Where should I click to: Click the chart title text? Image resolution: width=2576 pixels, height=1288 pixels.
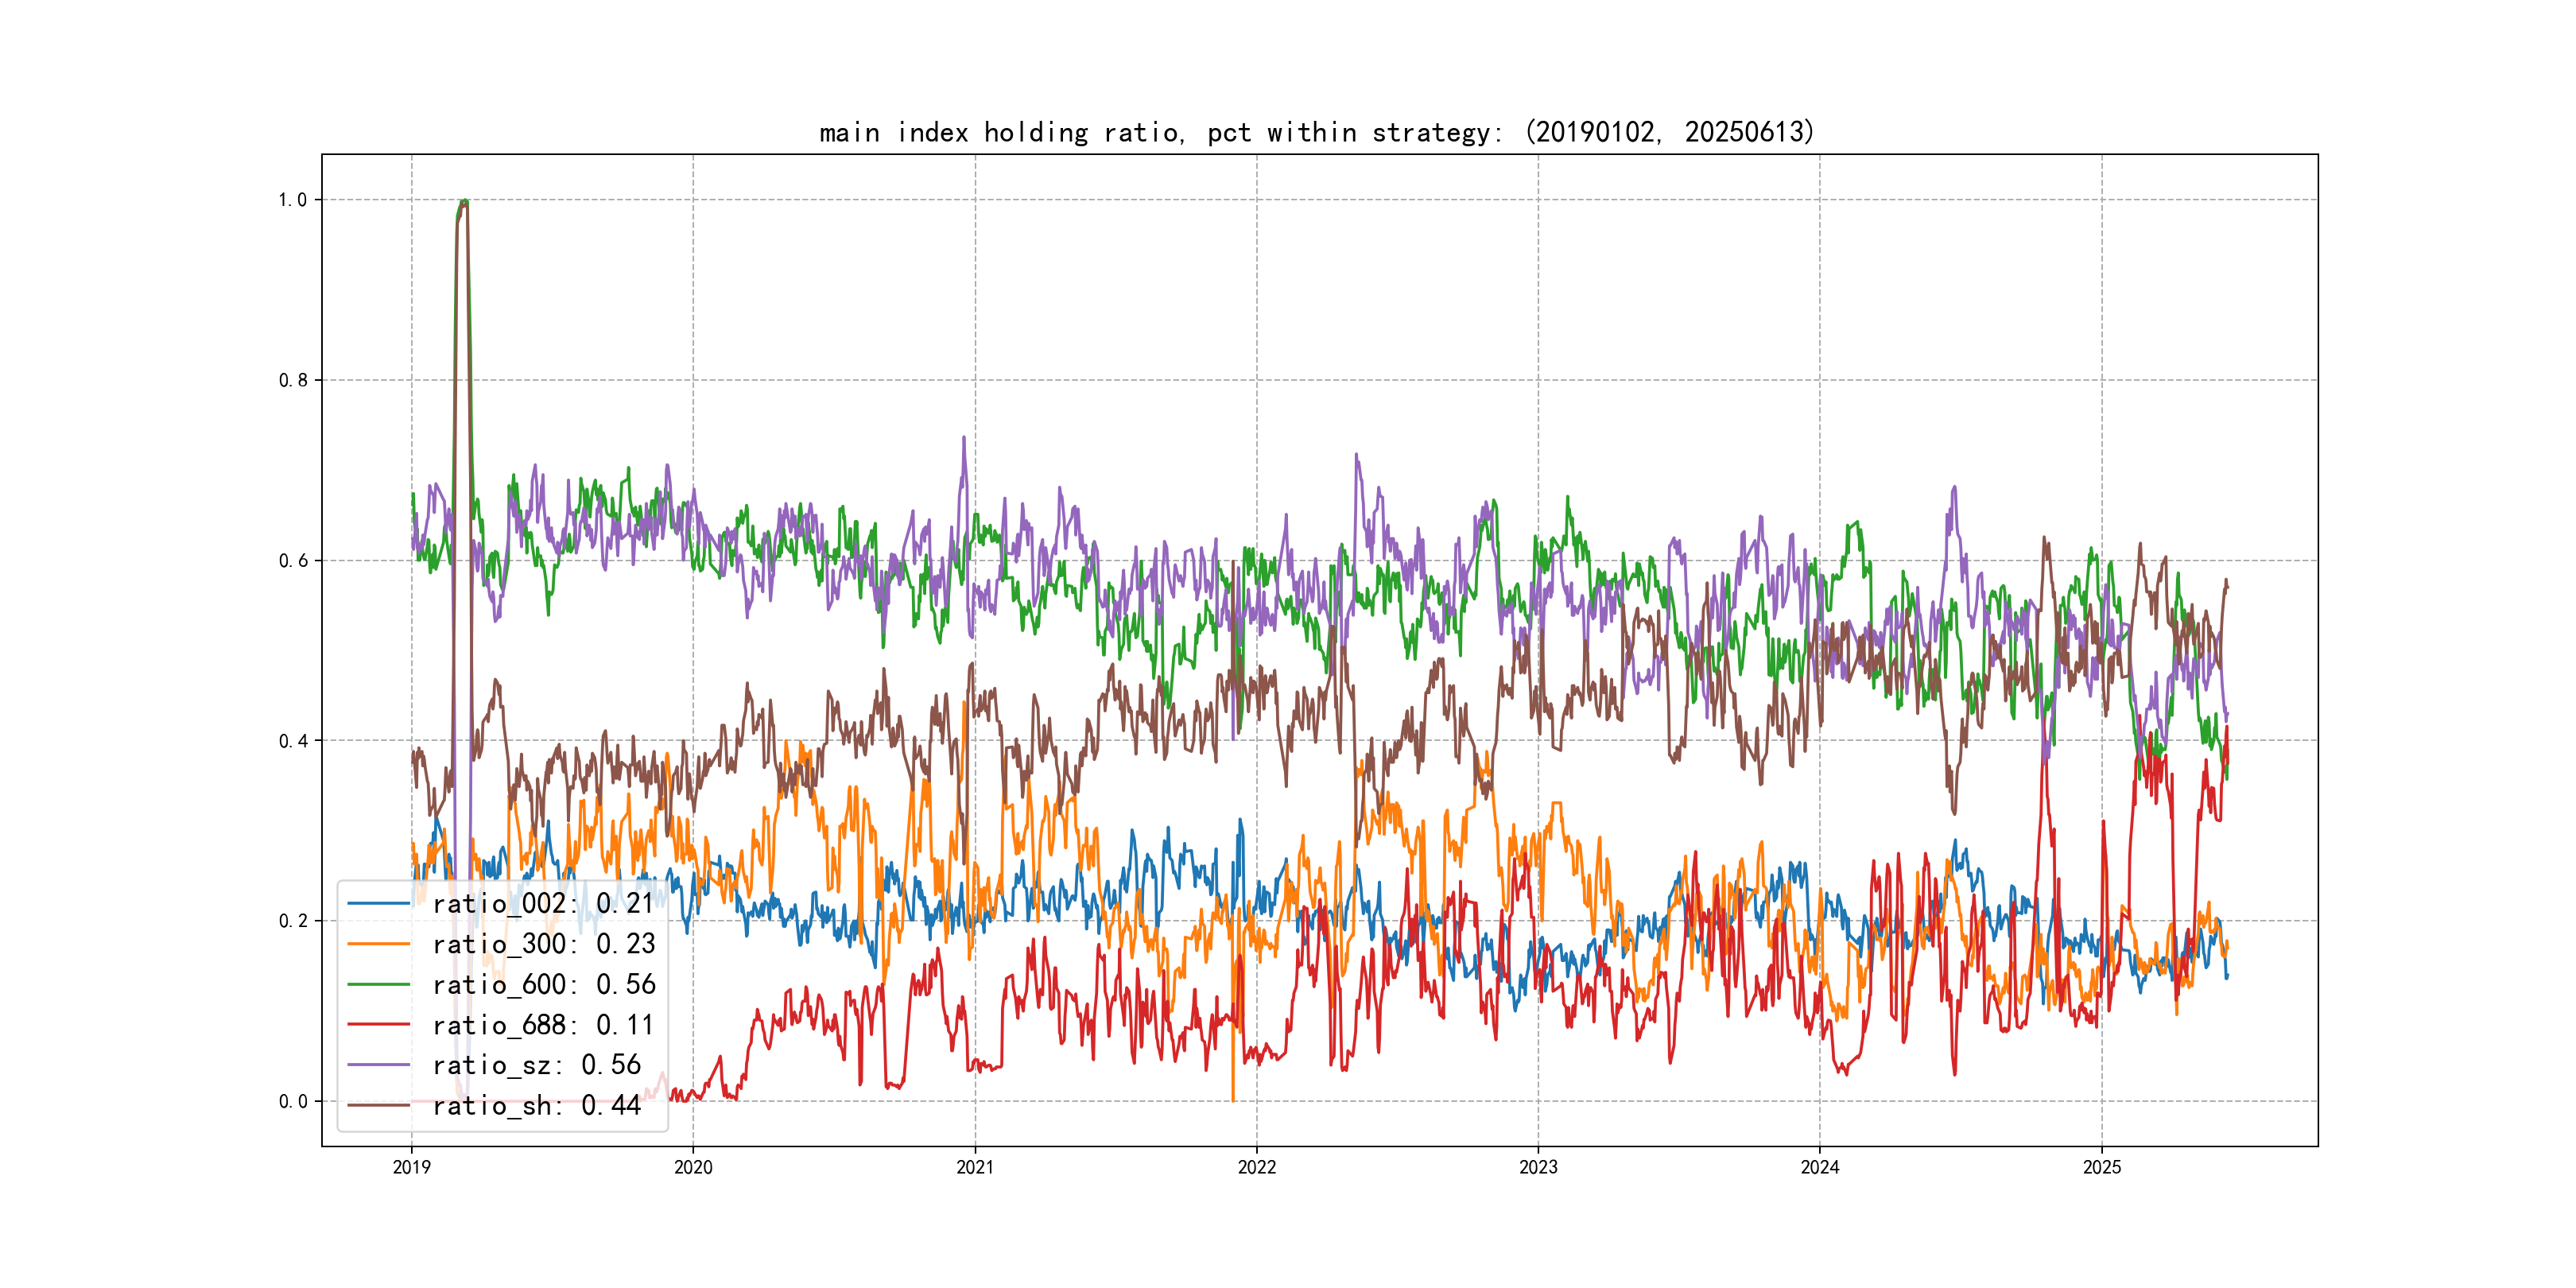click(1317, 132)
